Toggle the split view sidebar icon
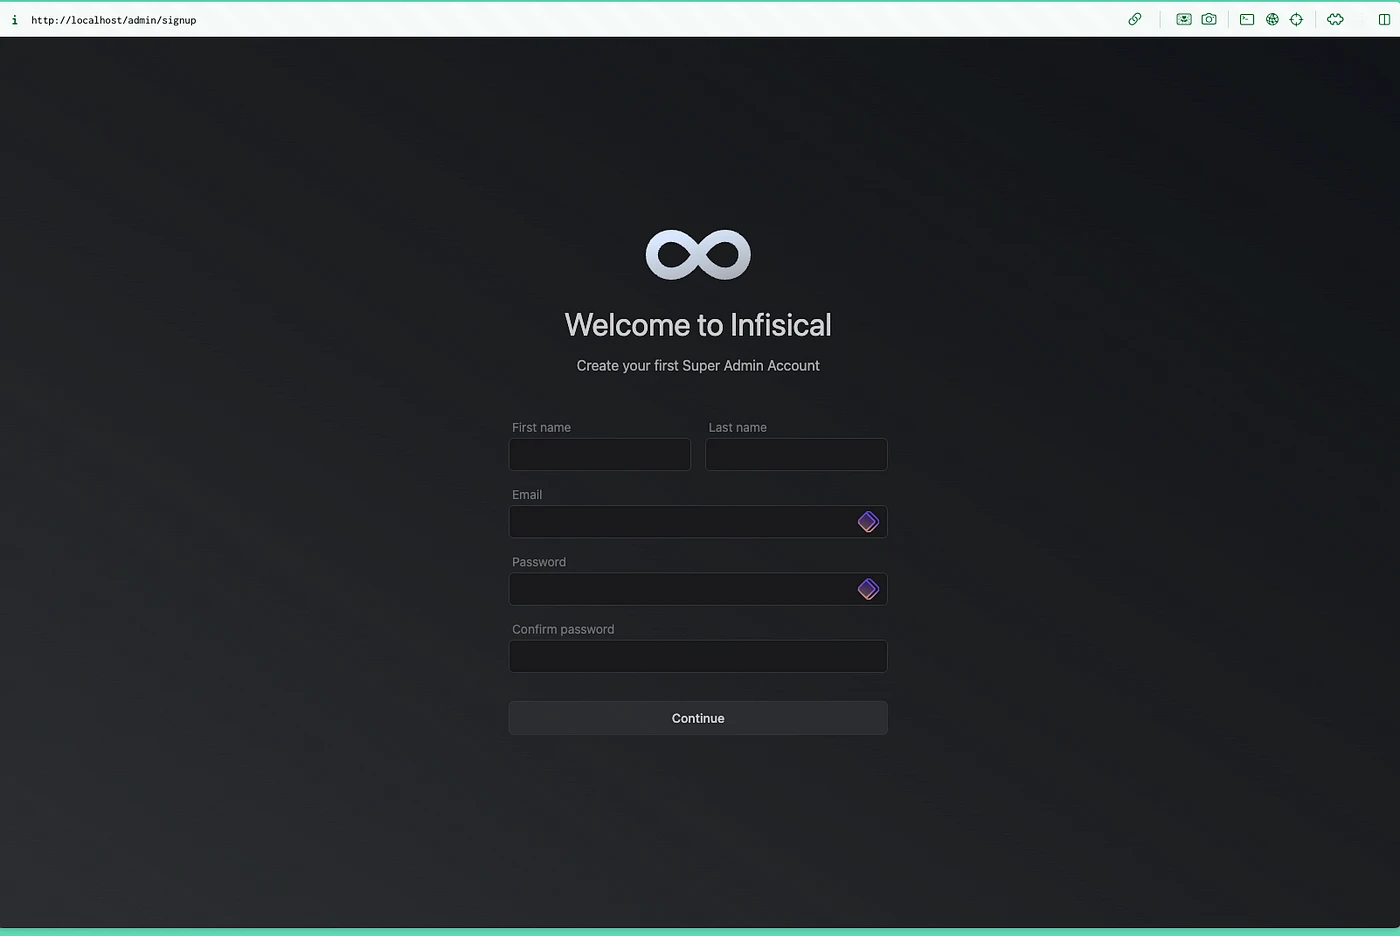This screenshot has height=936, width=1400. [x=1384, y=19]
